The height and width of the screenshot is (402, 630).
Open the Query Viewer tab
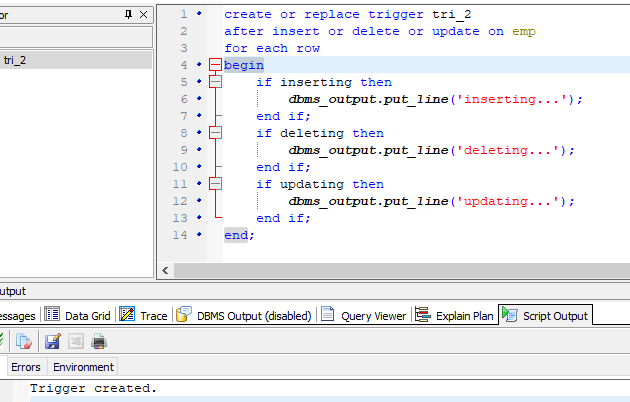[364, 315]
